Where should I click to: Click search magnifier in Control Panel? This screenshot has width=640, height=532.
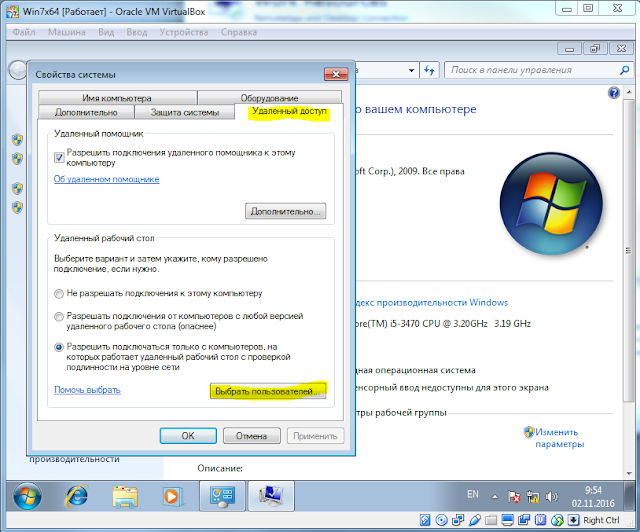[x=624, y=70]
